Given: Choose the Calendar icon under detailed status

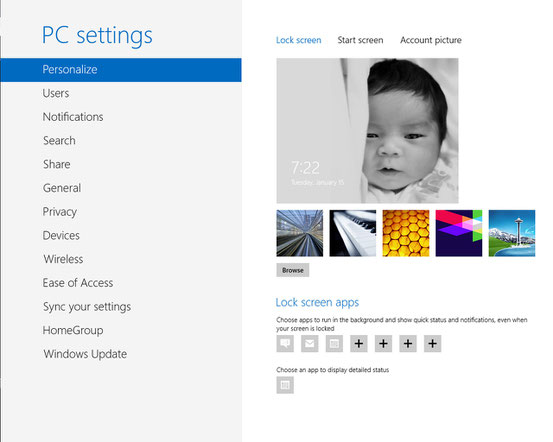Looking at the screenshot, I should pyautogui.click(x=285, y=385).
